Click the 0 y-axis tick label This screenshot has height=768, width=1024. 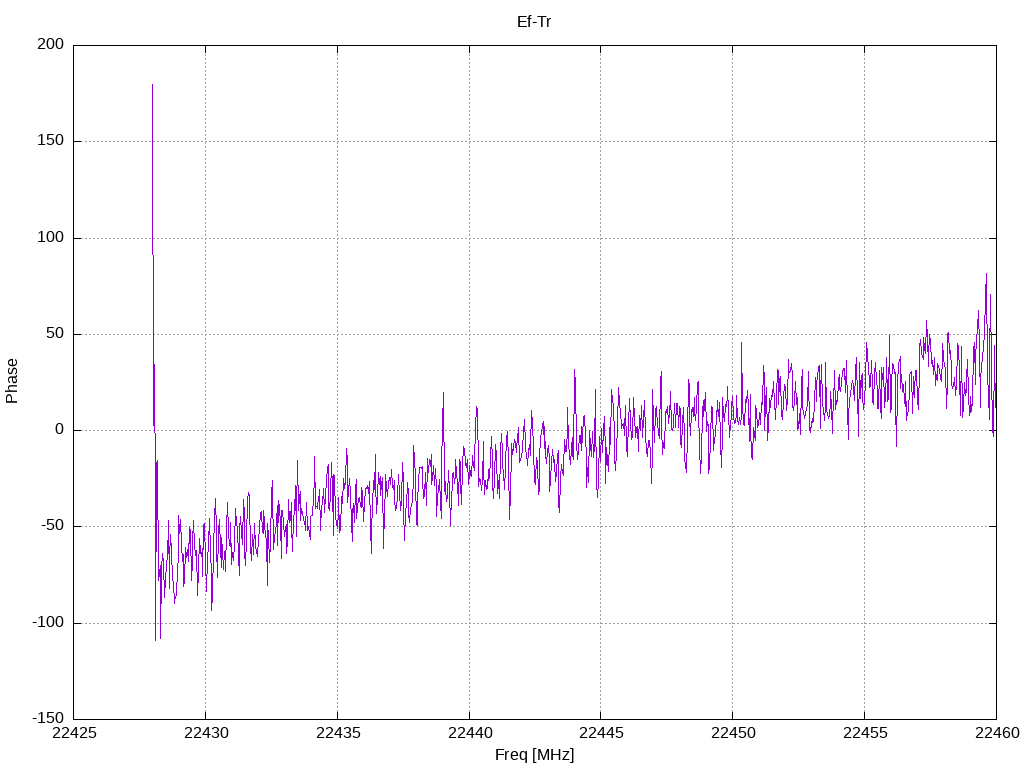(59, 430)
